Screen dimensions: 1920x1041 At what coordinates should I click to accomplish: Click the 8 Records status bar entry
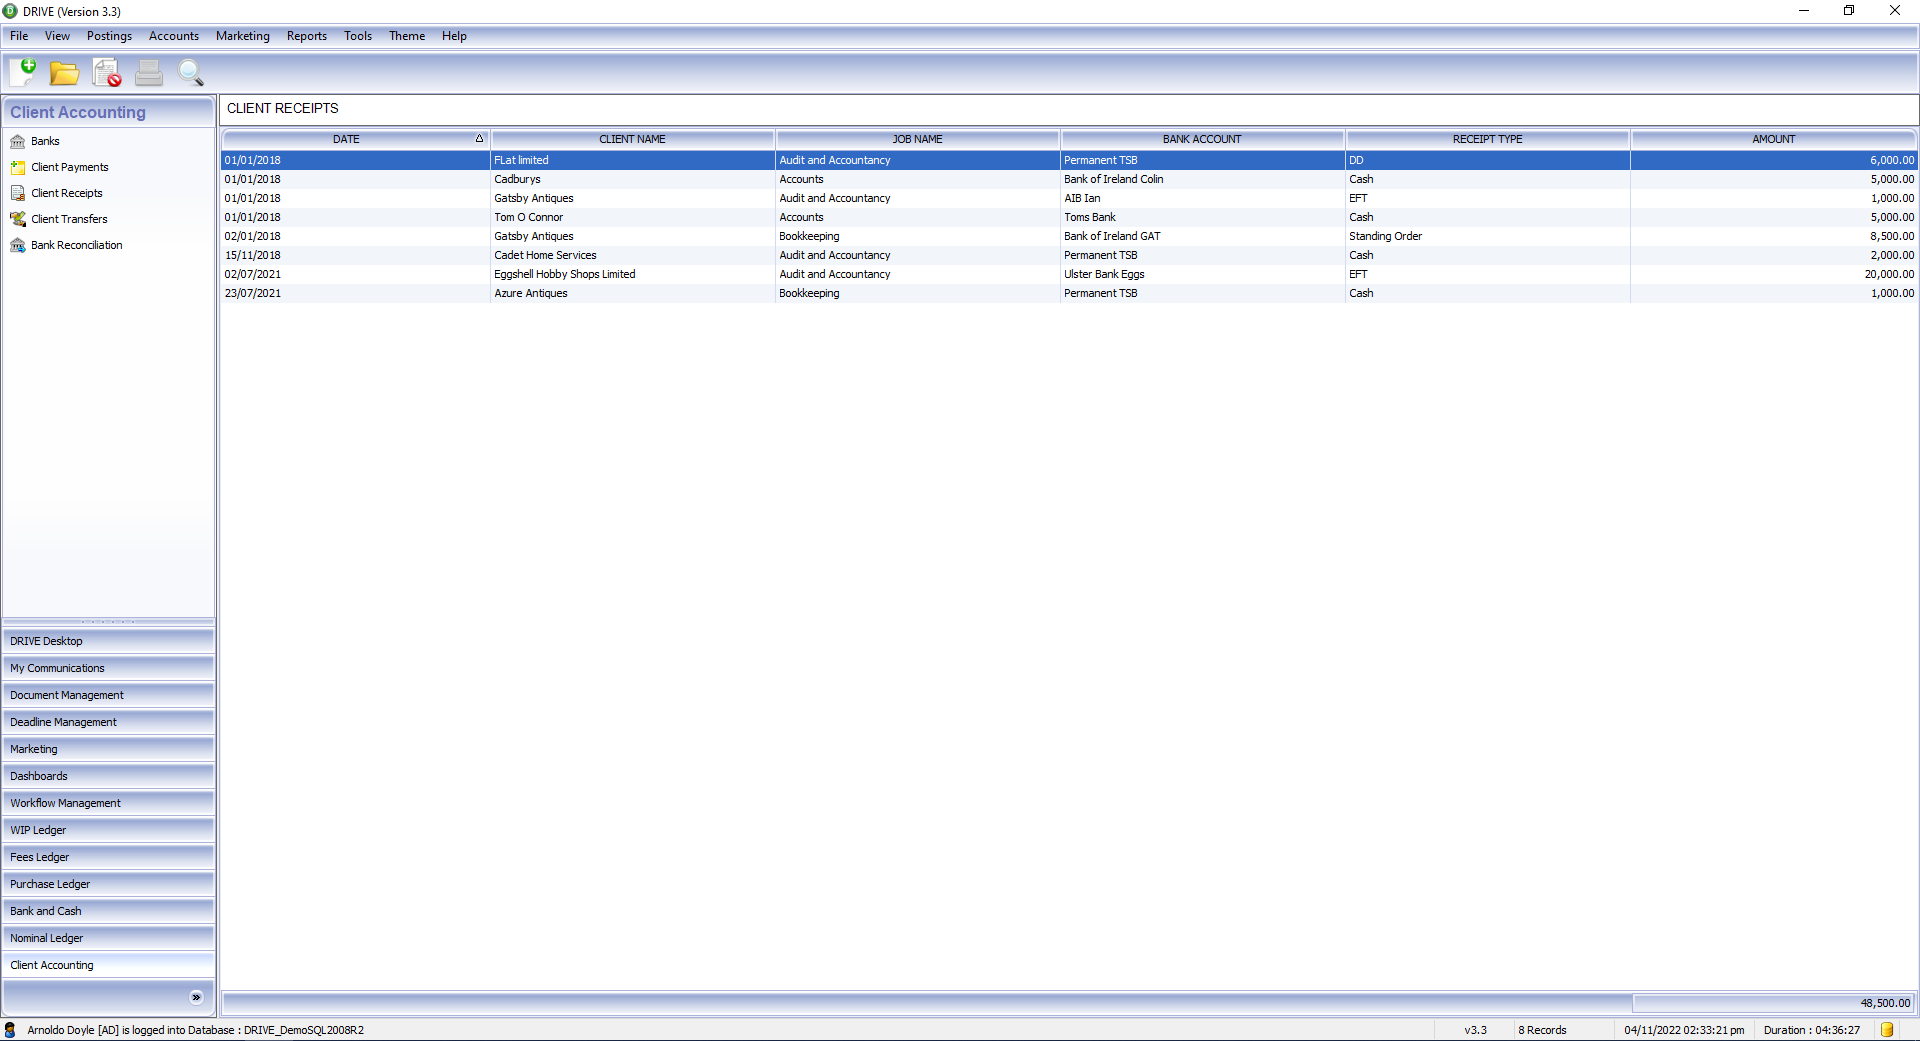(x=1542, y=1030)
